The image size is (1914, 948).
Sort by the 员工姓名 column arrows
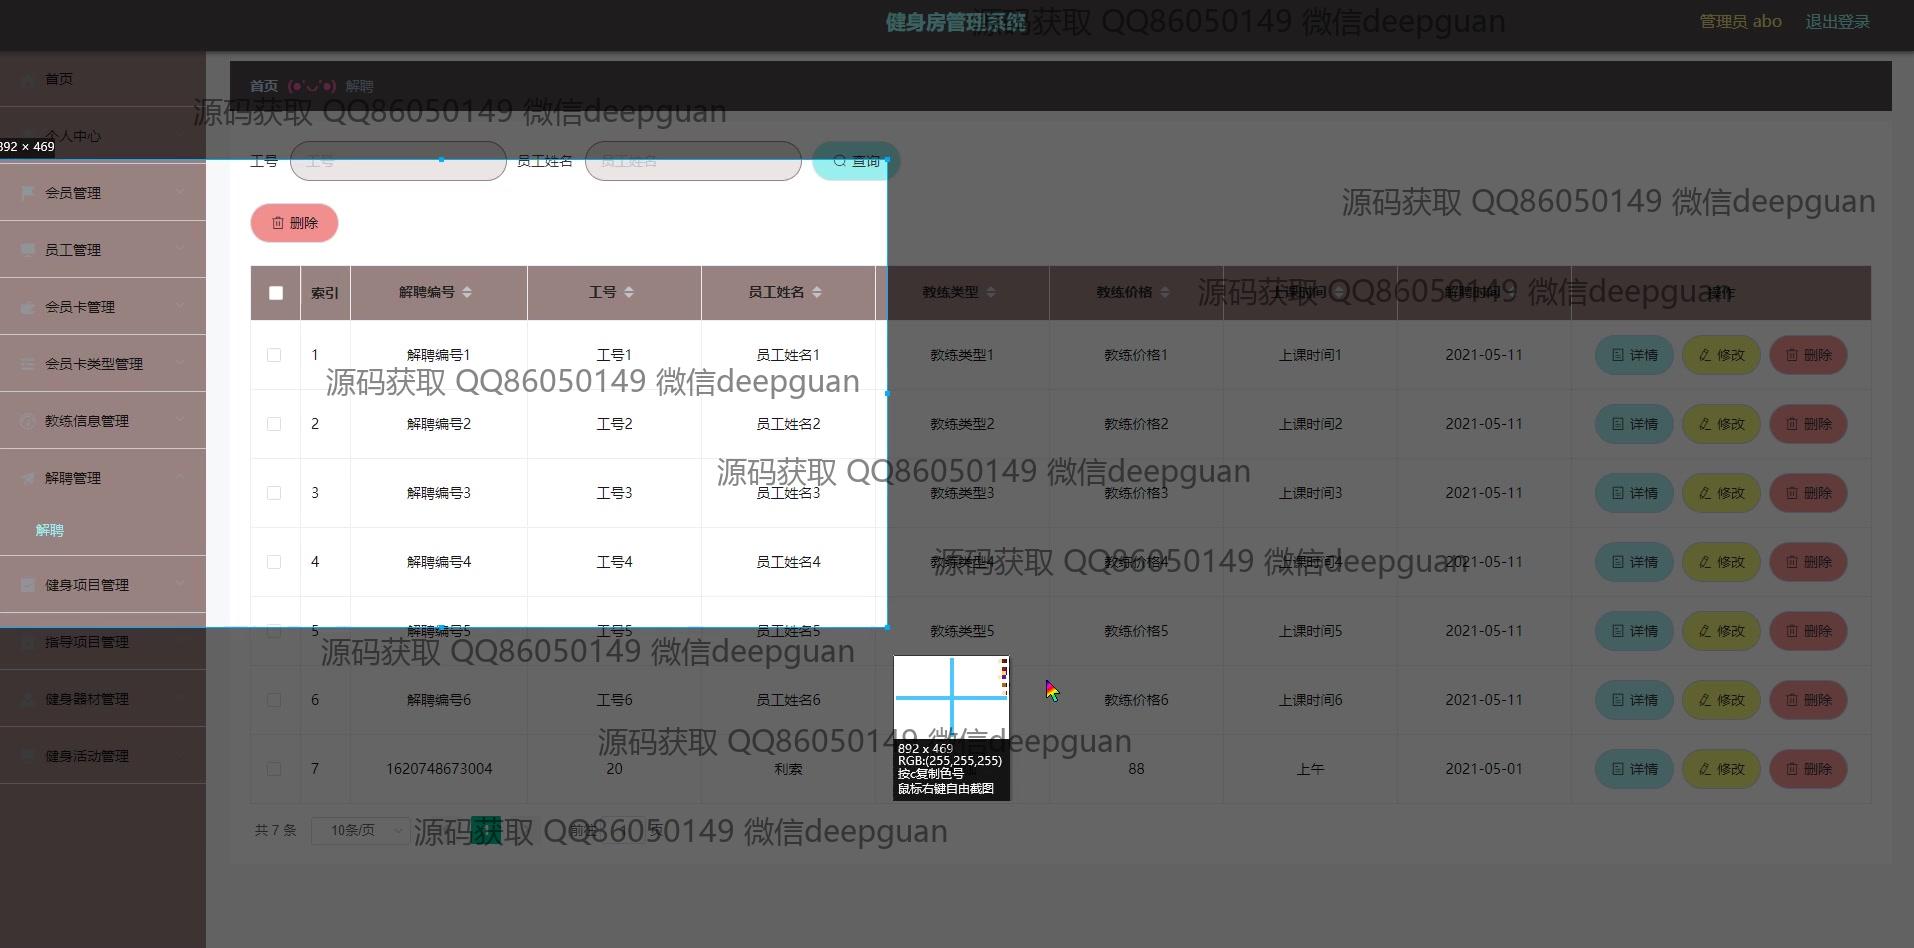pyautogui.click(x=817, y=292)
